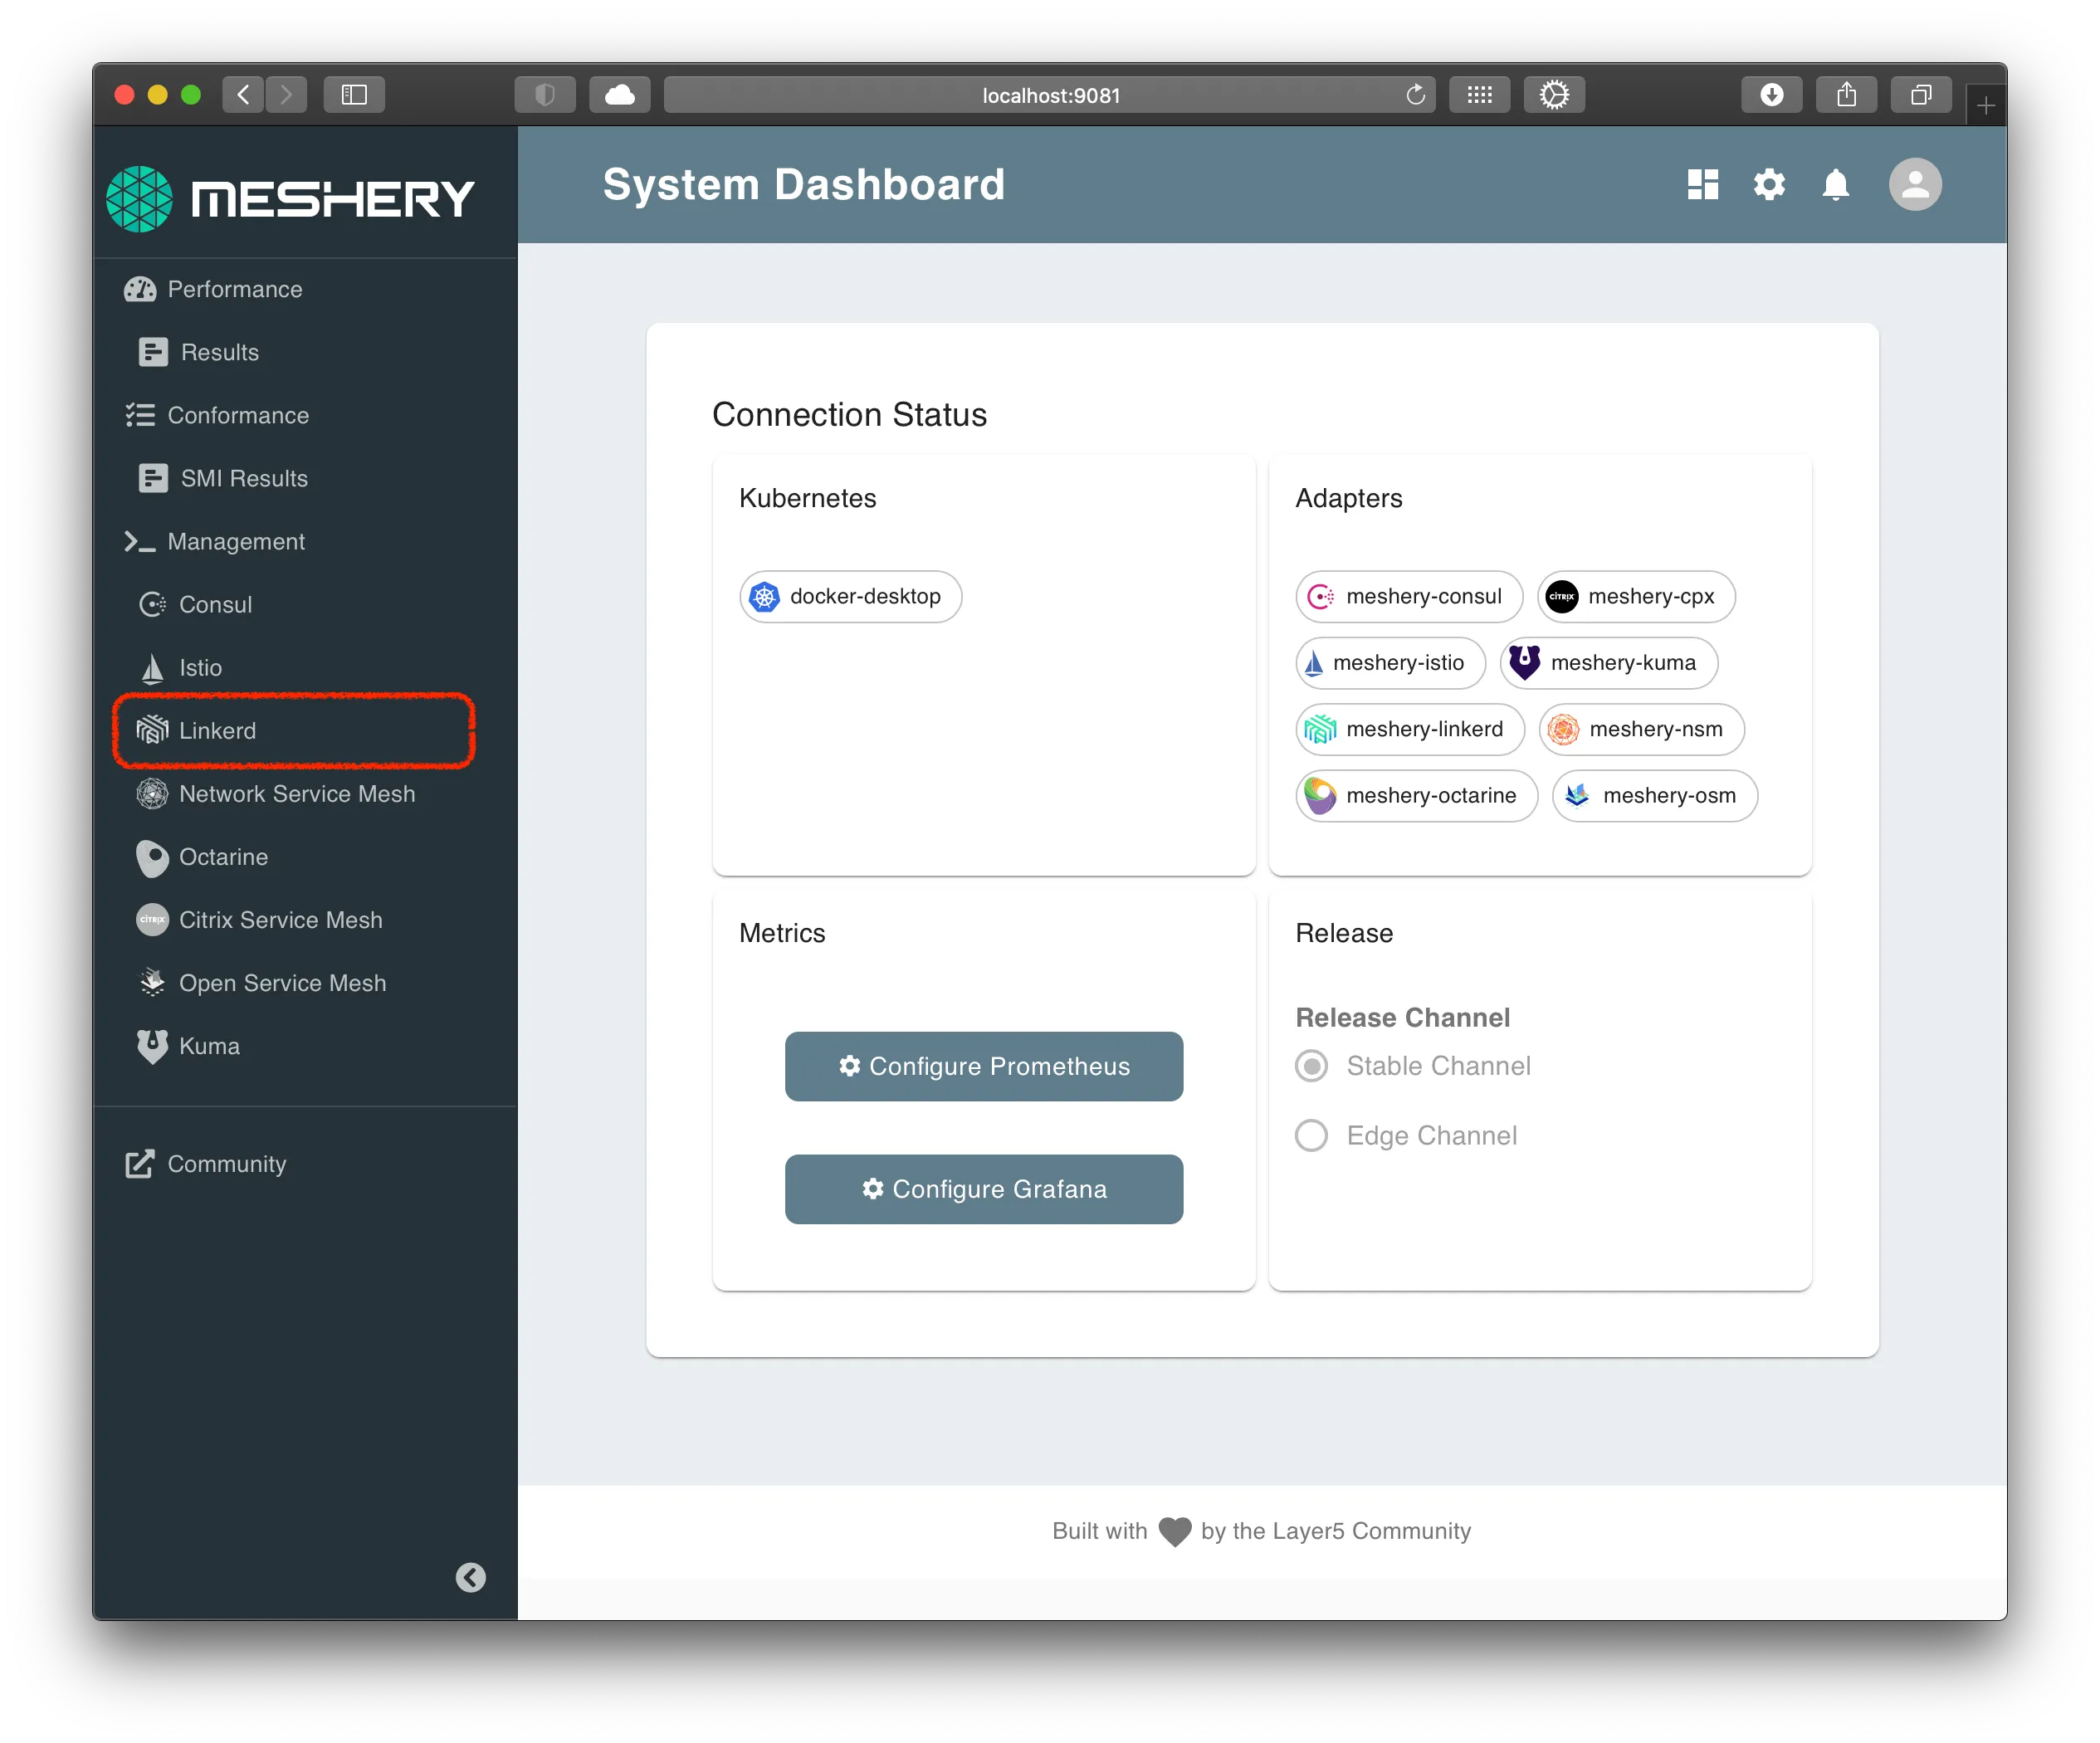
Task: Click the Configure Prometheus button
Action: coord(984,1066)
